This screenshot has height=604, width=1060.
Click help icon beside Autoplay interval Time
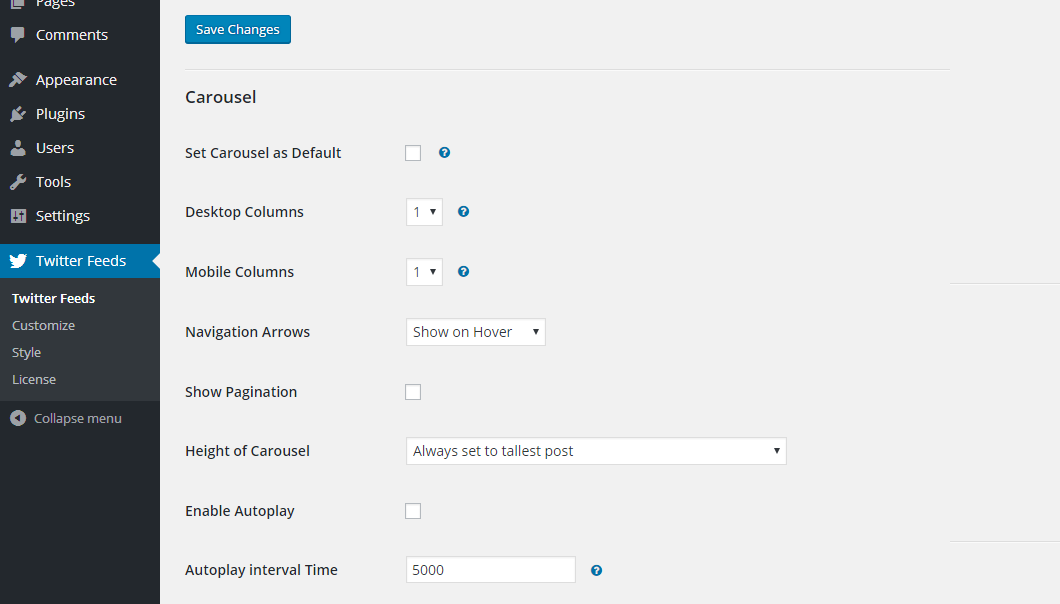click(596, 570)
